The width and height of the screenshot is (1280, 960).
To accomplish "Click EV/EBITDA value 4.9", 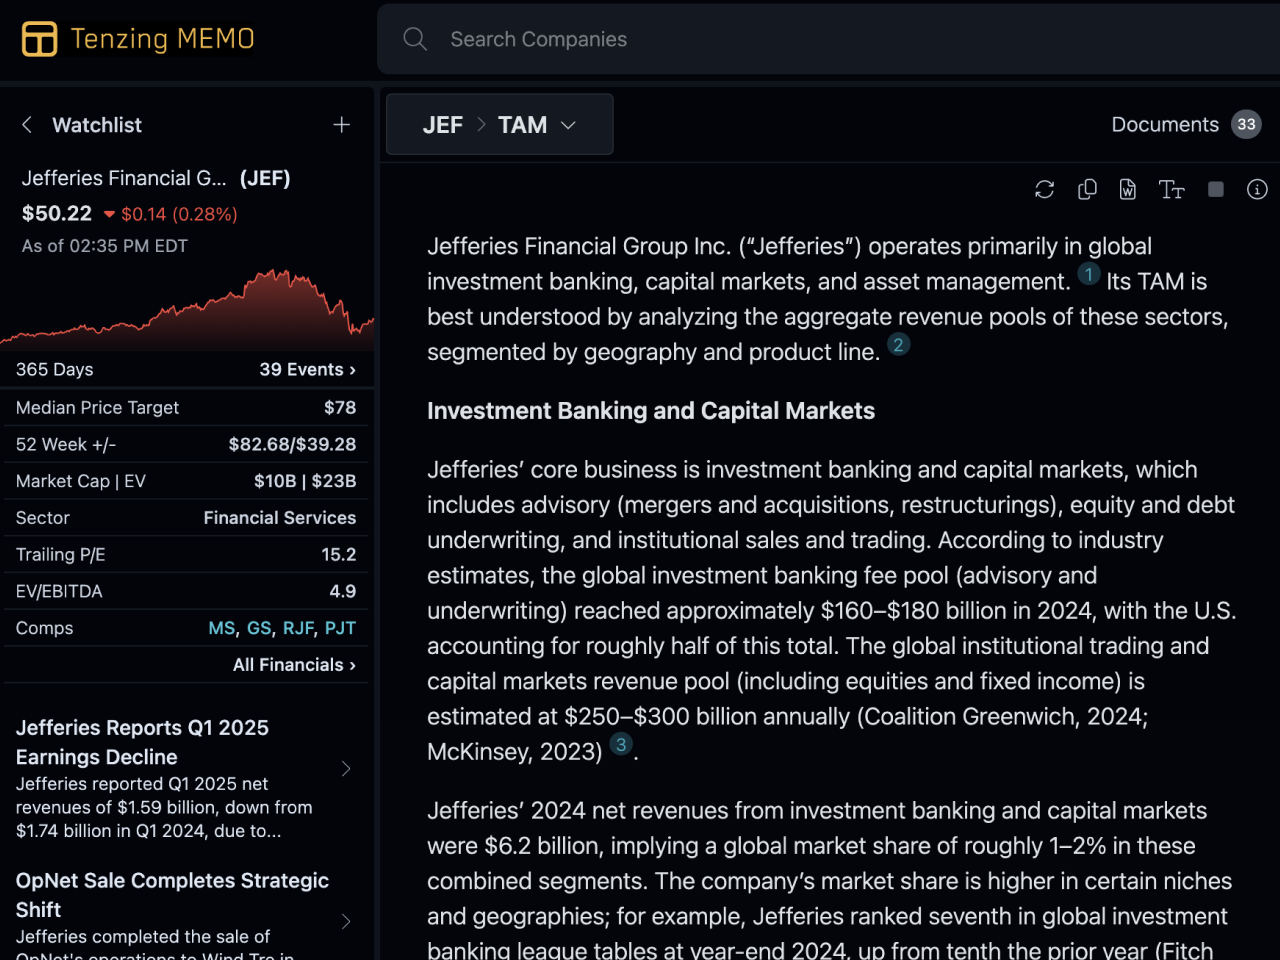I will 343,591.
